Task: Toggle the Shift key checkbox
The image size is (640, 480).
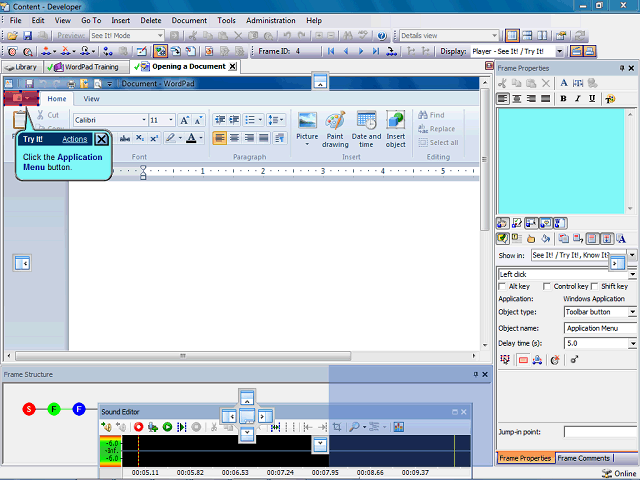Action: [595, 287]
